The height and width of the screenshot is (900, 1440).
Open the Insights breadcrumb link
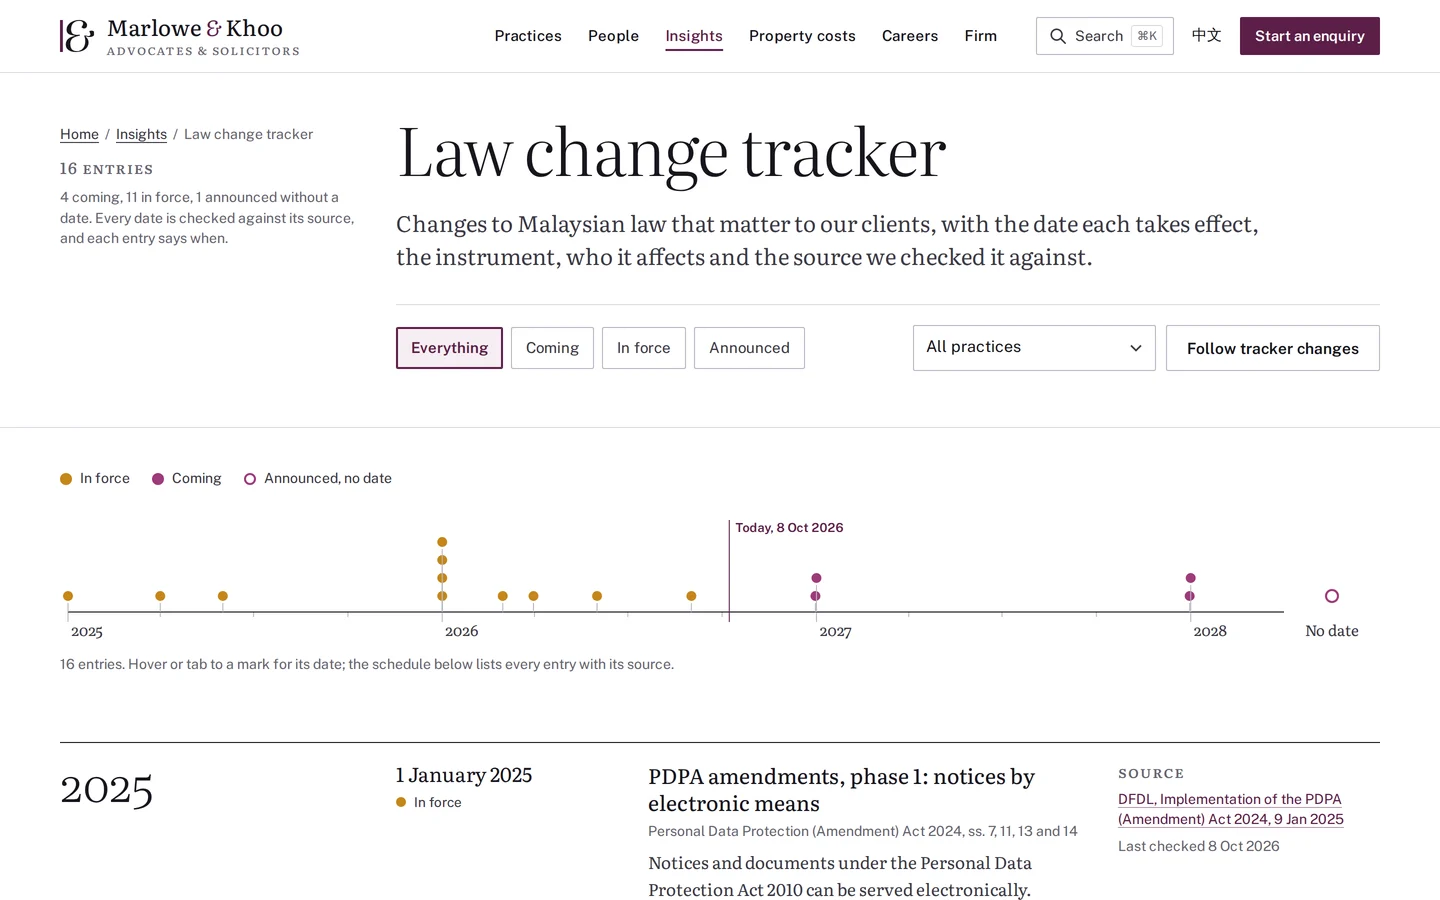pyautogui.click(x=141, y=134)
